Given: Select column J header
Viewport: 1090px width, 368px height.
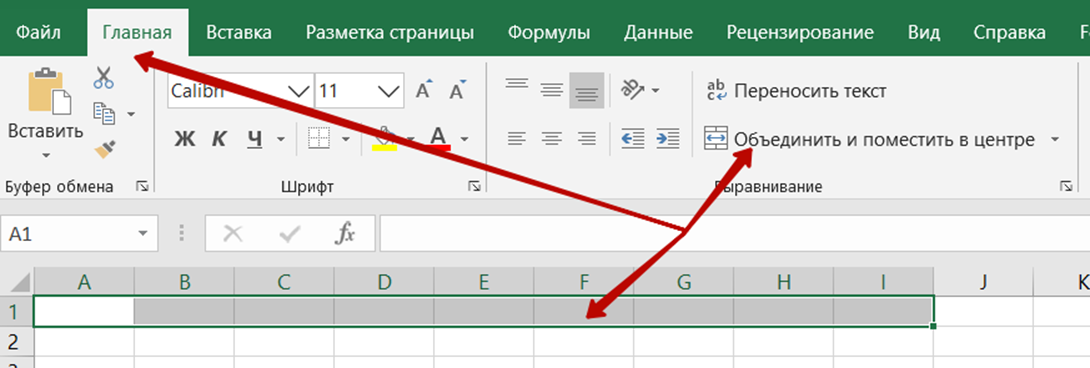Looking at the screenshot, I should point(983,282).
